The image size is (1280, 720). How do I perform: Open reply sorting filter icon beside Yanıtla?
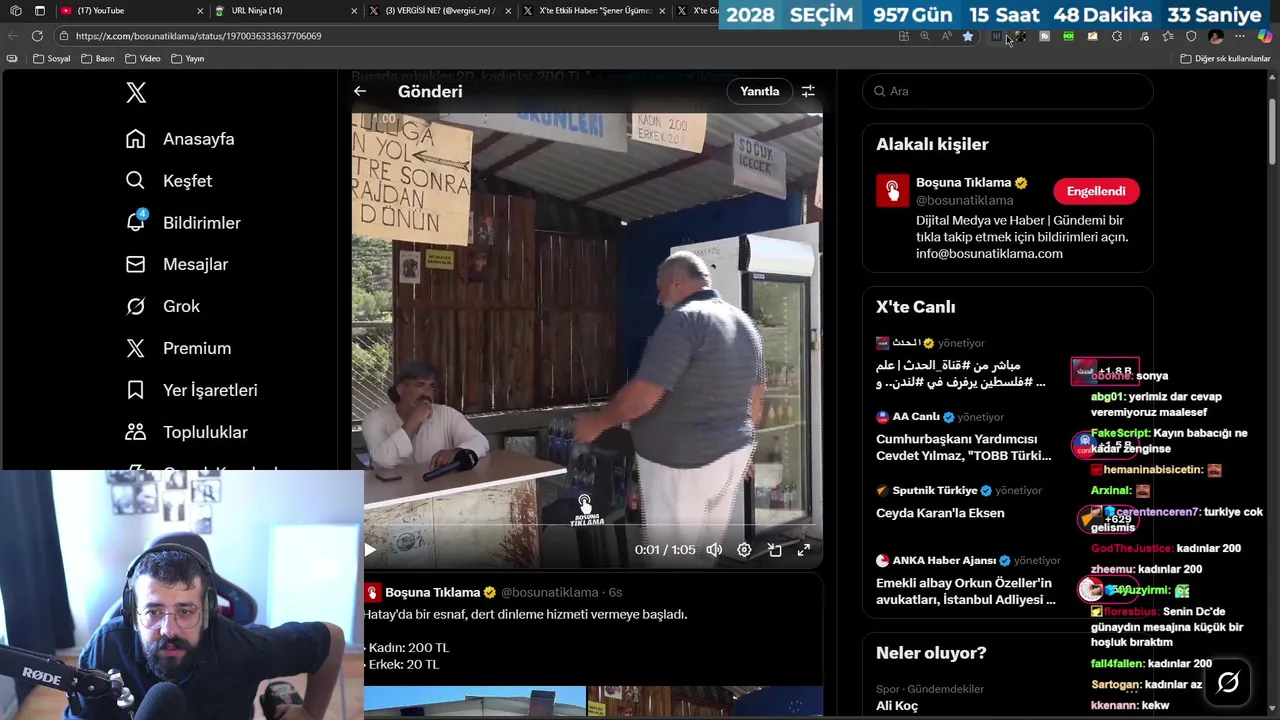[x=808, y=91]
